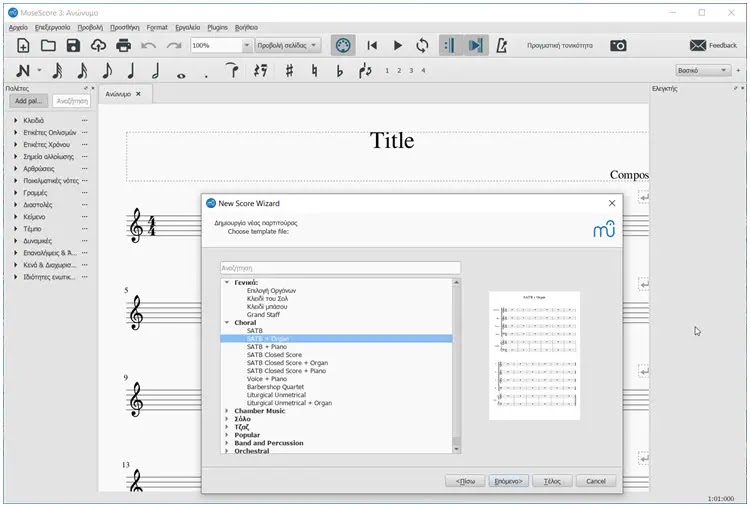Select voice 2 button
The width and height of the screenshot is (750, 507).
(x=399, y=70)
